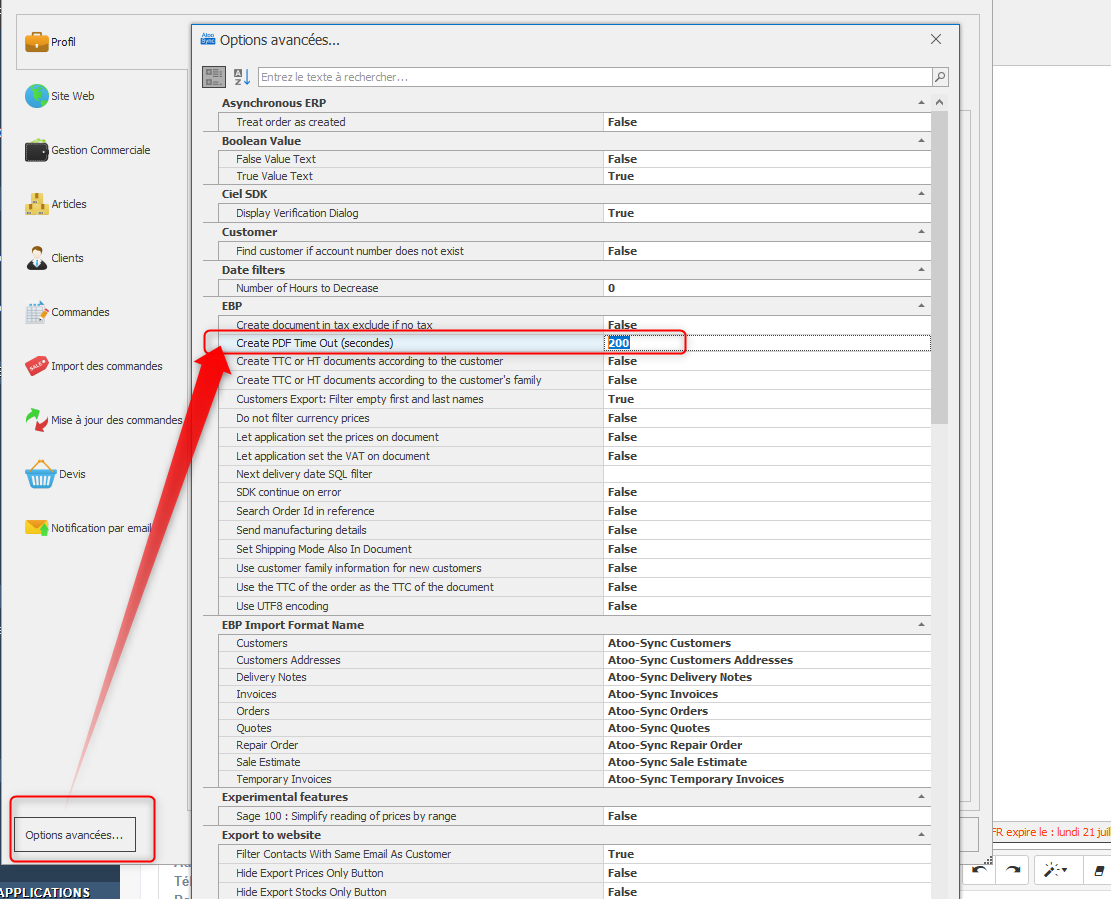Select Do not filter currency prices row
This screenshot has height=899, width=1111.
[x=575, y=418]
